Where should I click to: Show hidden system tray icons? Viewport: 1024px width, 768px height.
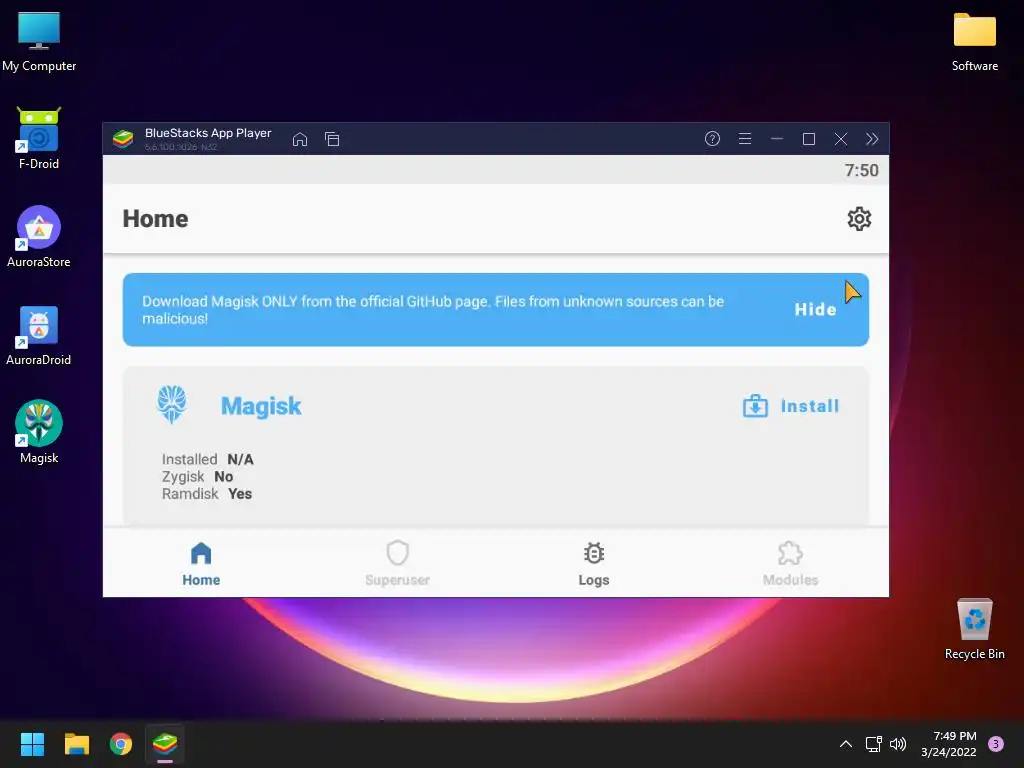pyautogui.click(x=845, y=744)
